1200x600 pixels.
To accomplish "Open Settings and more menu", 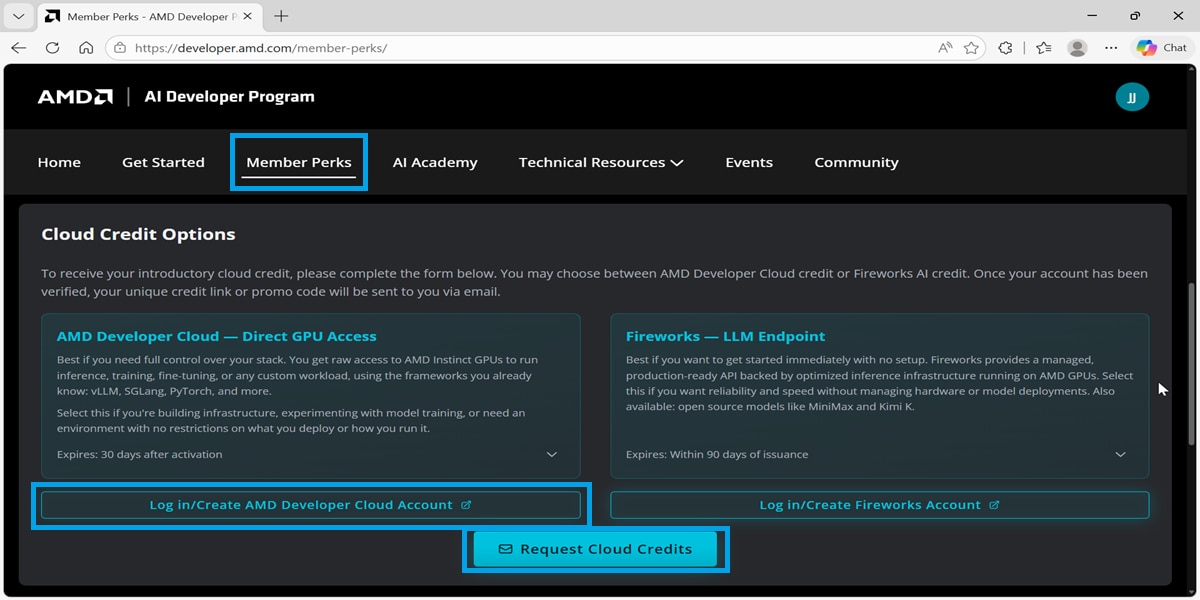I will pos(1111,47).
